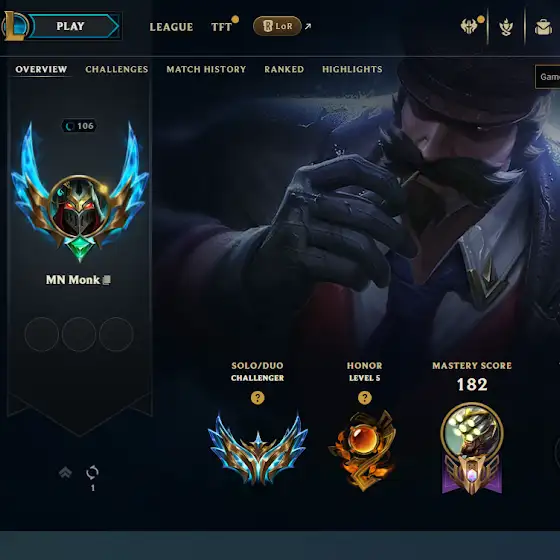The height and width of the screenshot is (560, 560).
Task: Click the Solo/Duo question mark info
Action: 258,398
